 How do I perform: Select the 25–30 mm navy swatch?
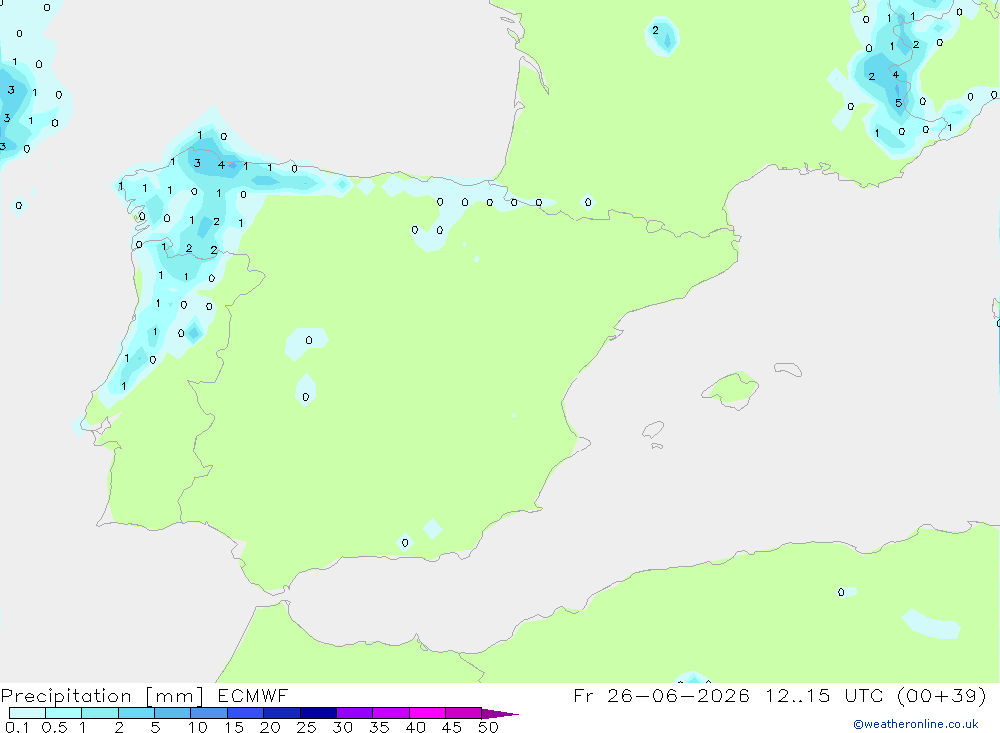pos(318,713)
